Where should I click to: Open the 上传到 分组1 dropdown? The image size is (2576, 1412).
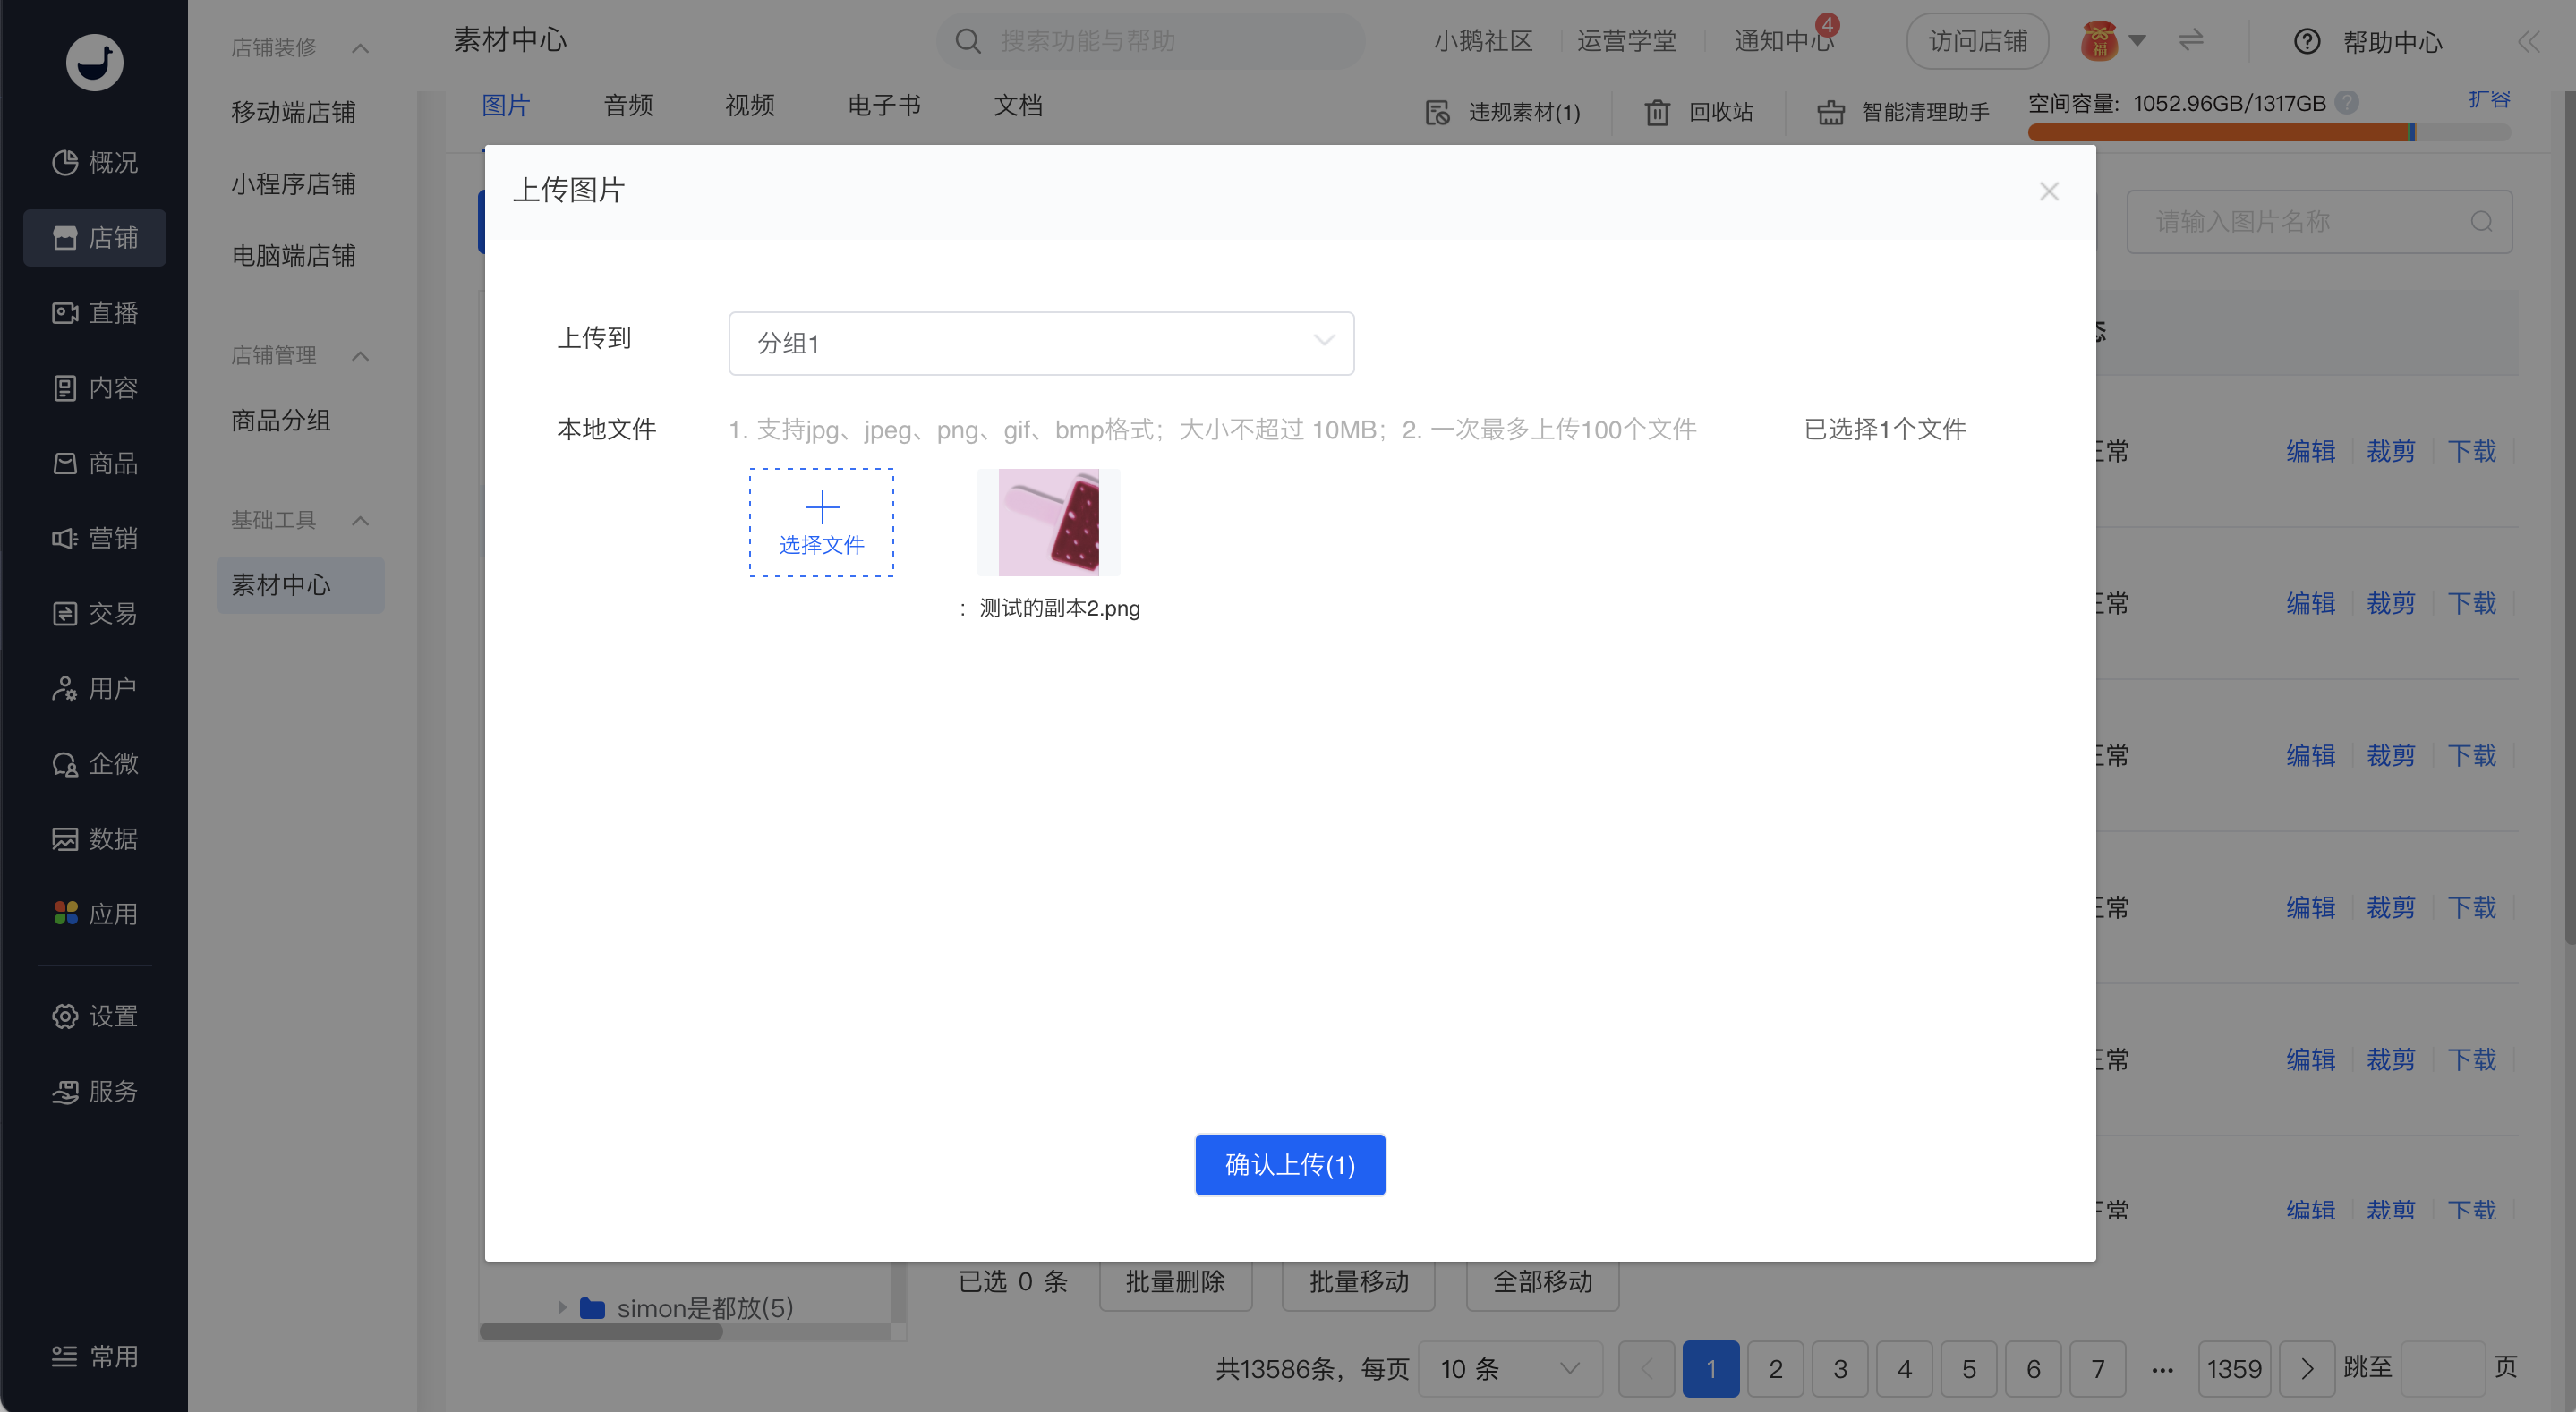tap(1041, 343)
